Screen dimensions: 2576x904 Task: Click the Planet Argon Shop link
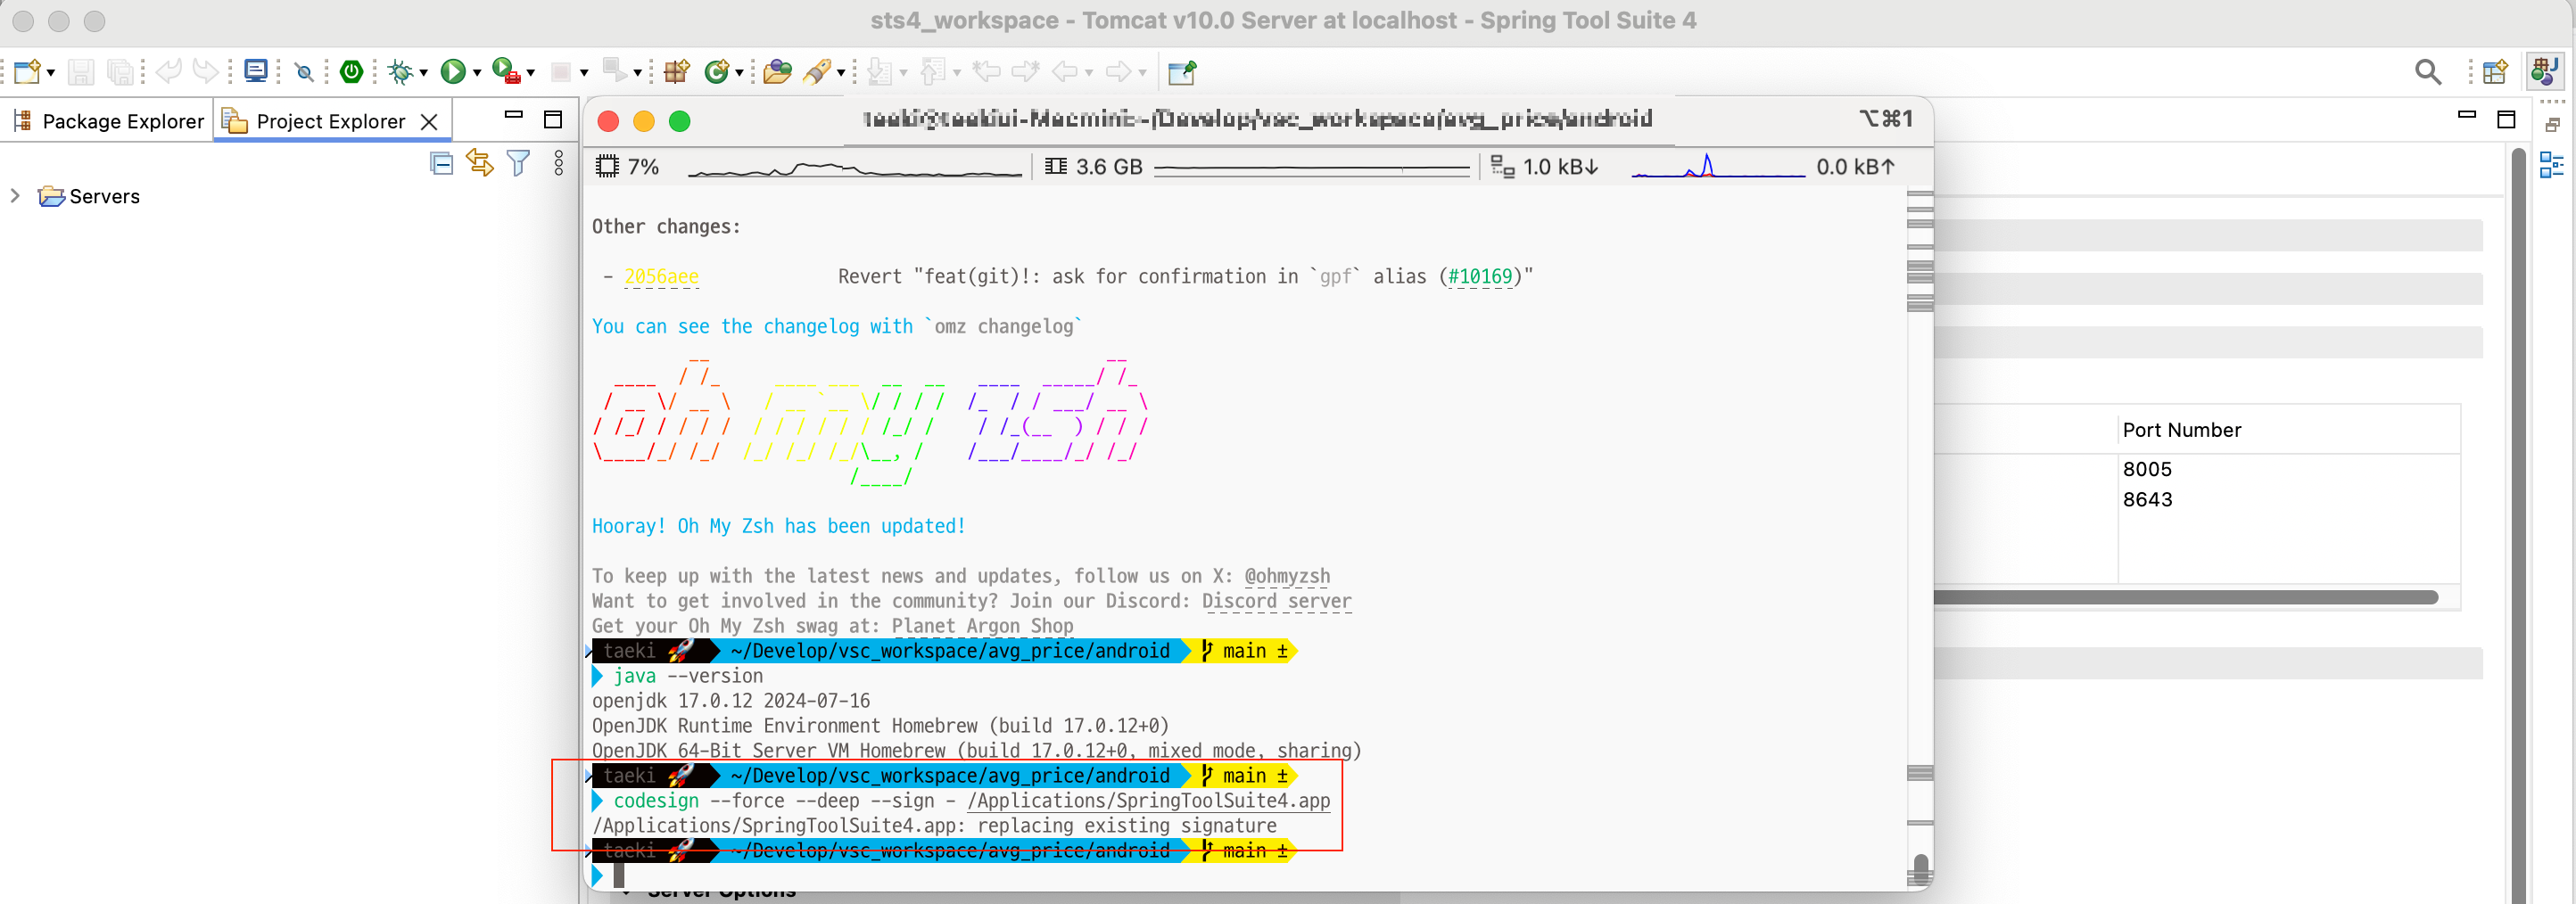(x=982, y=626)
